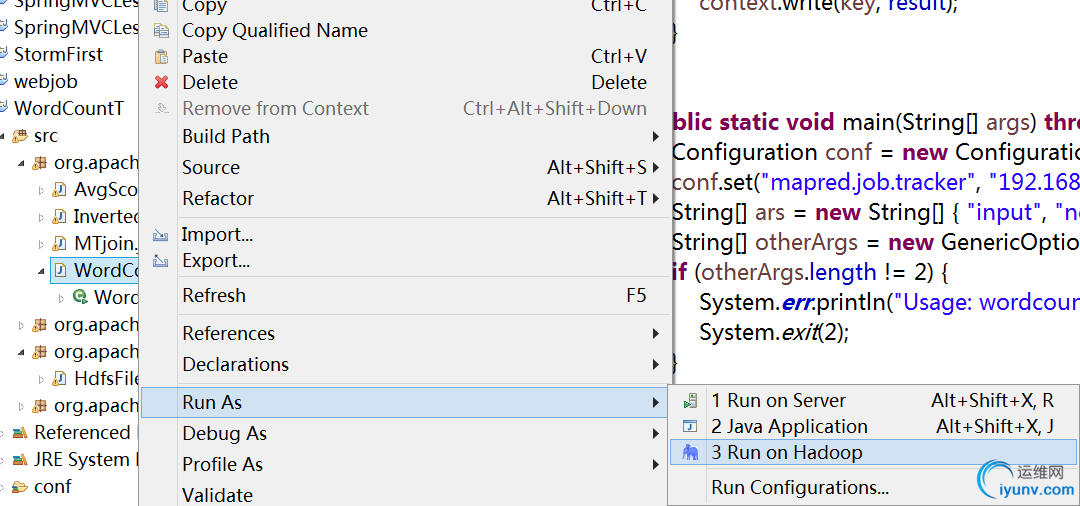Open the conf folder in tree
1080x506 pixels.
pyautogui.click(x=52, y=487)
